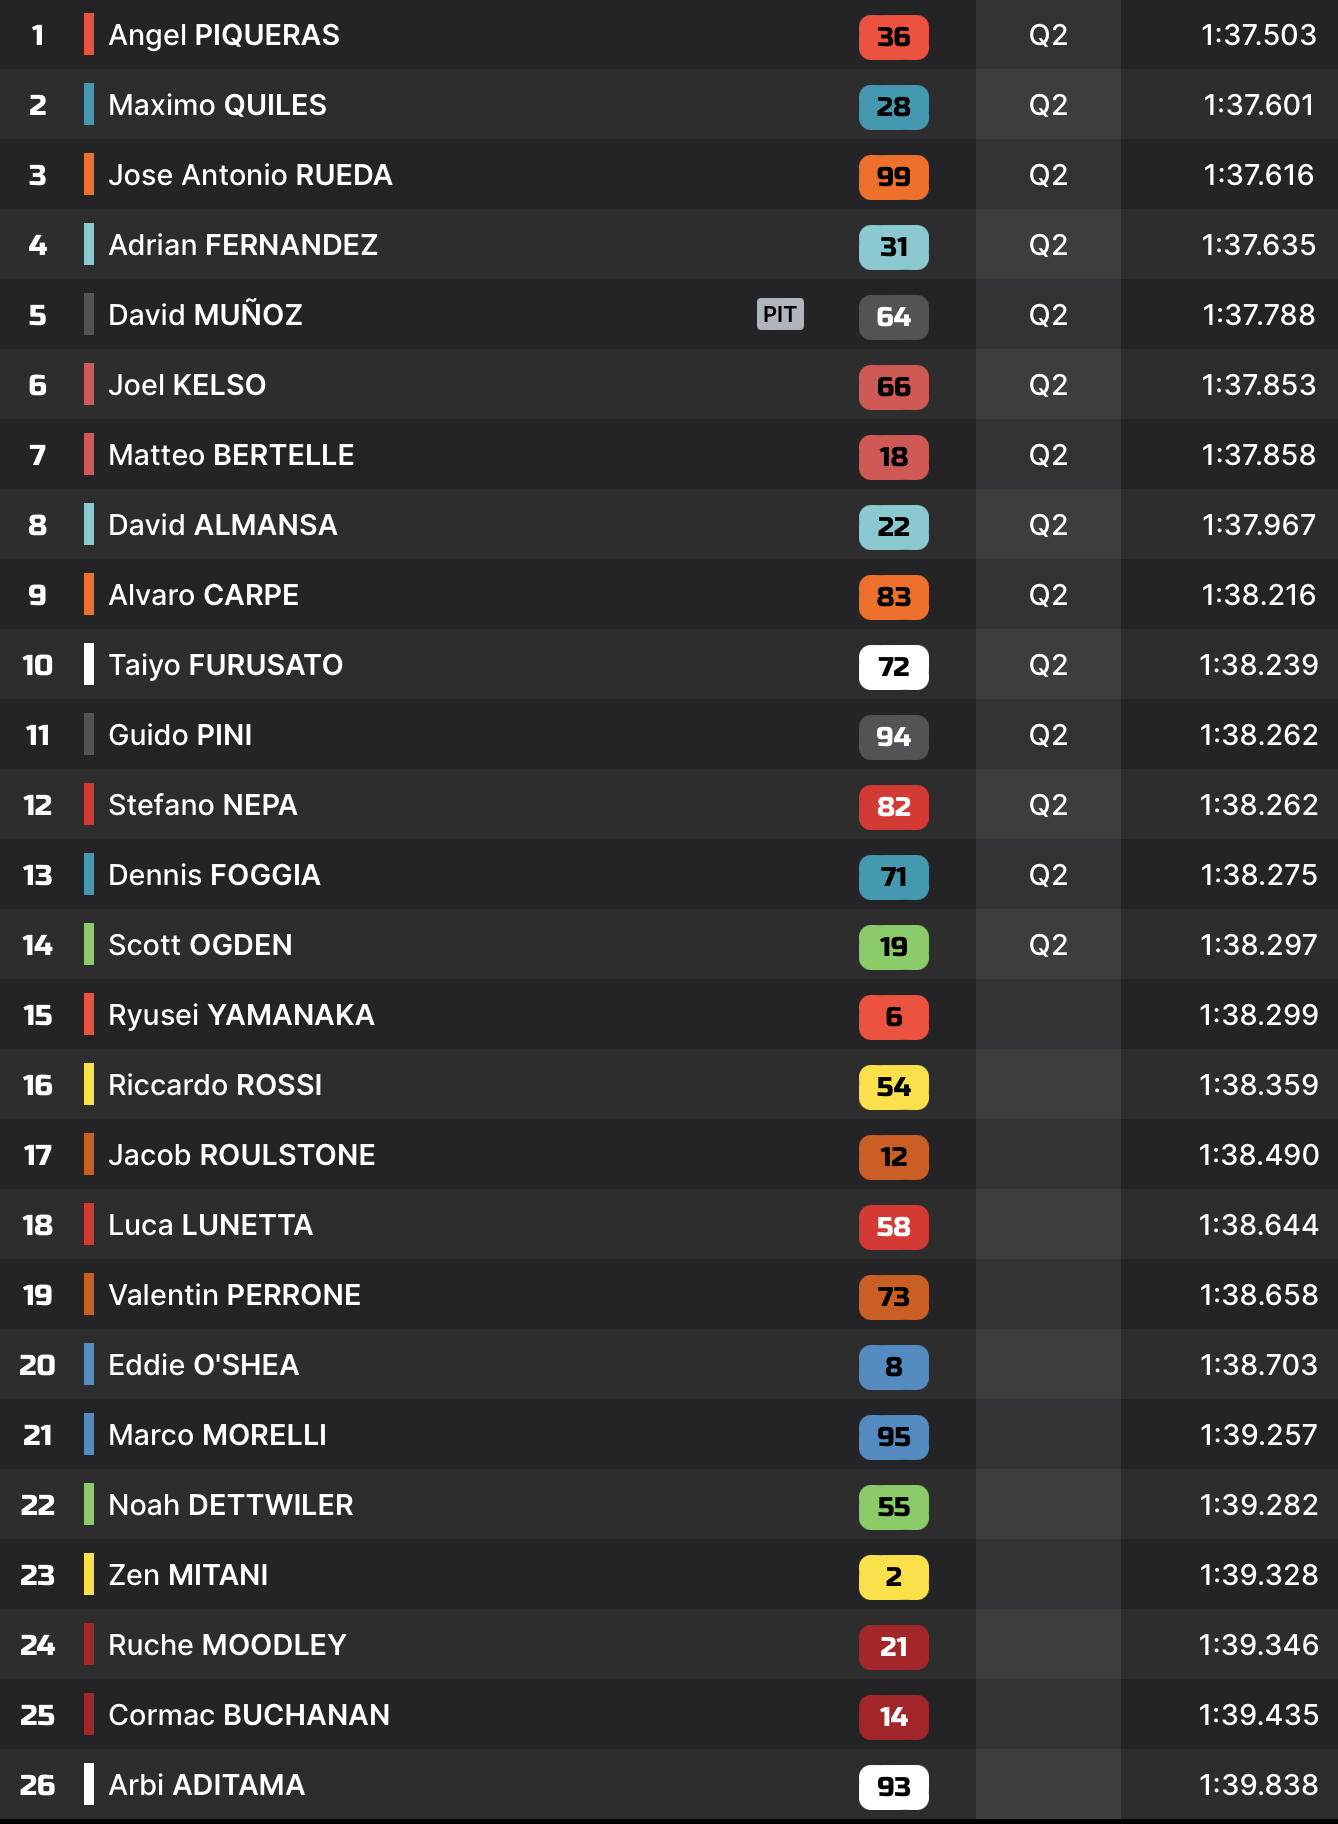This screenshot has width=1338, height=1824.
Task: Click the white number 93 badge
Action: 893,1787
